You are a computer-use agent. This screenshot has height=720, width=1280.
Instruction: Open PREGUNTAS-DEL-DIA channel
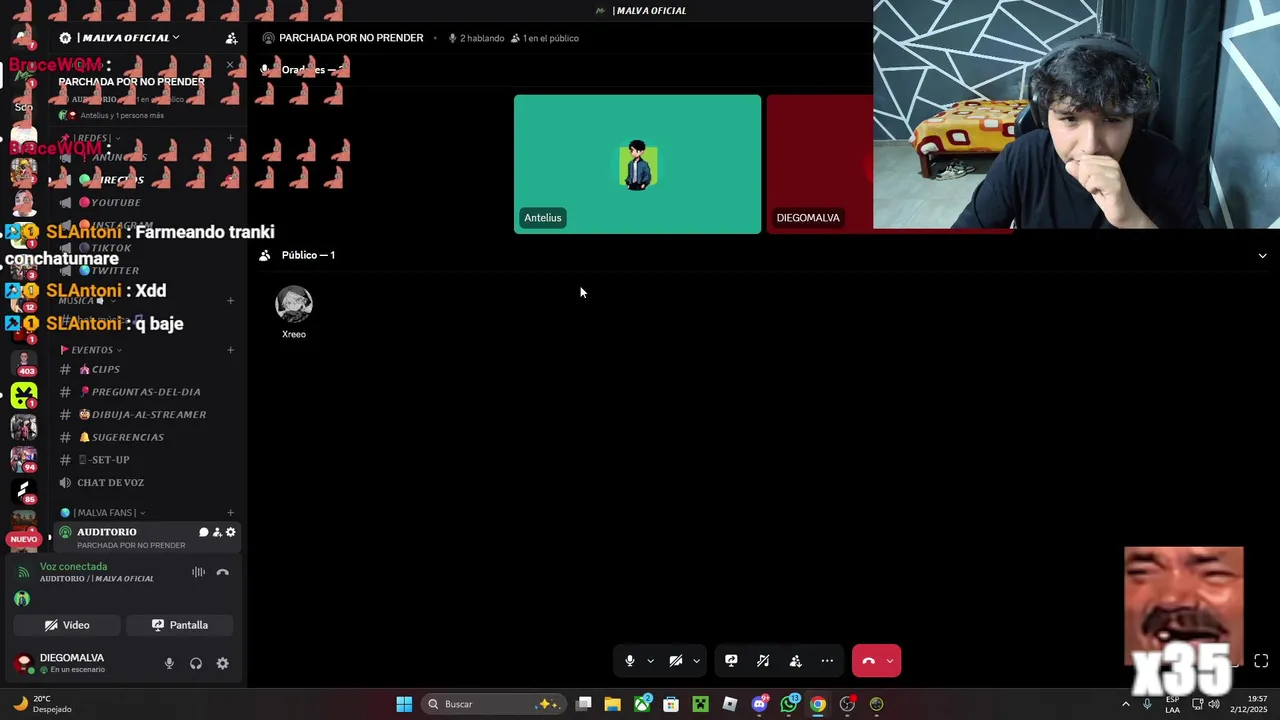pyautogui.click(x=147, y=392)
